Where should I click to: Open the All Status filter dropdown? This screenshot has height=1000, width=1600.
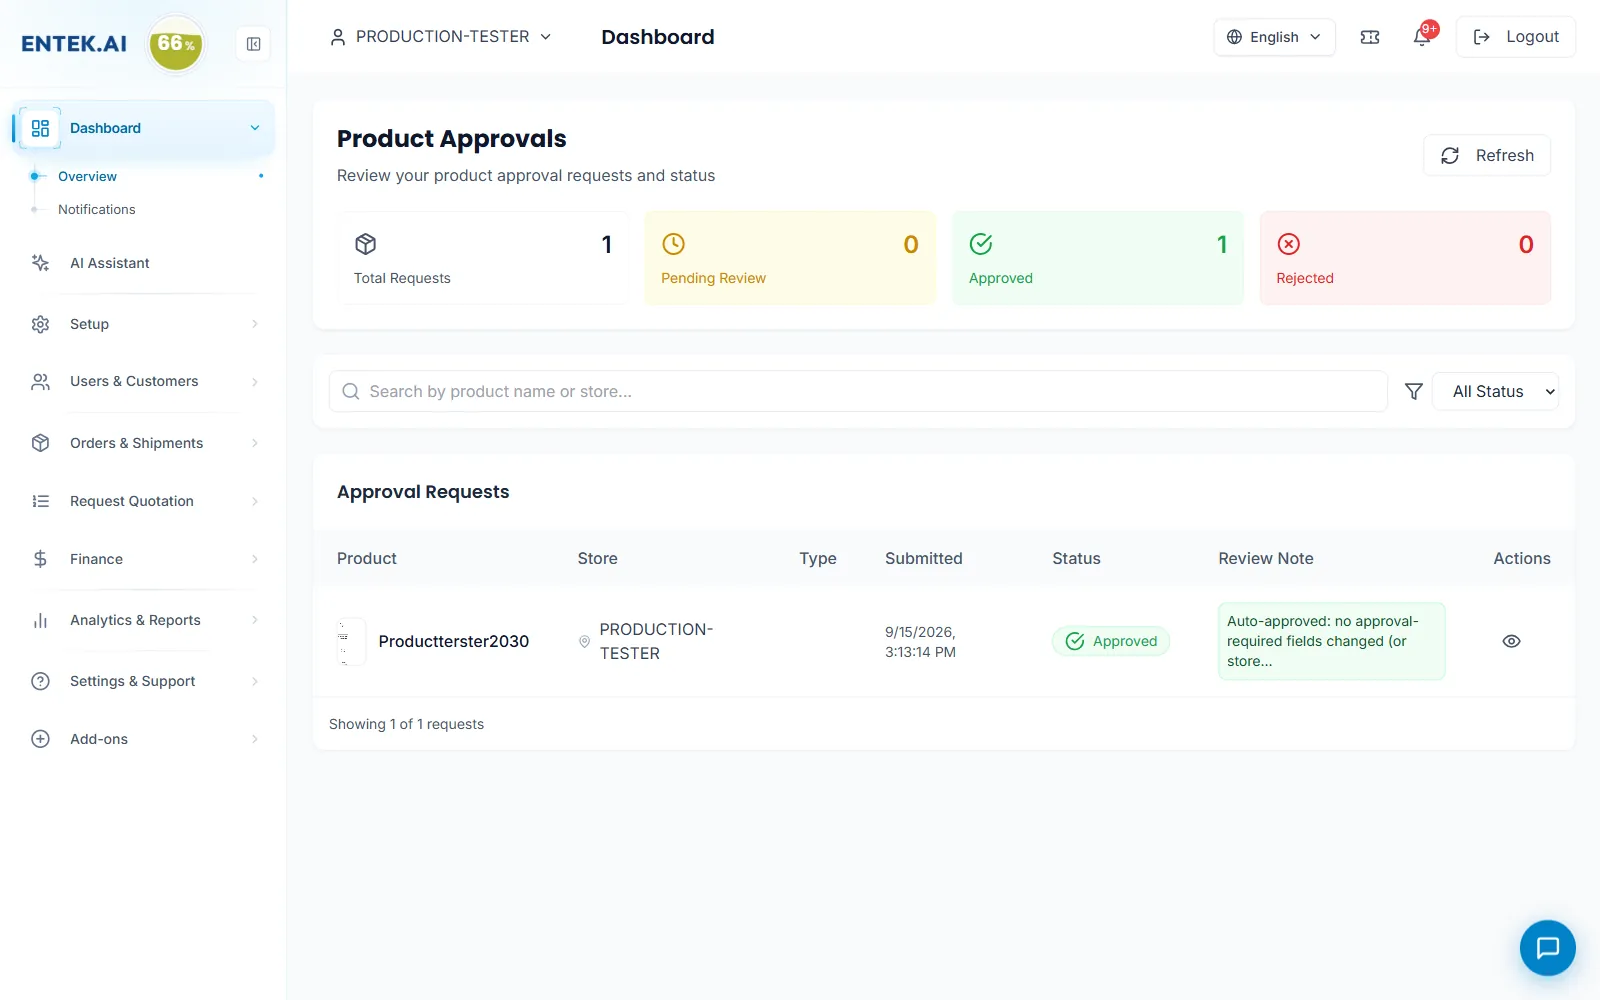tap(1495, 392)
